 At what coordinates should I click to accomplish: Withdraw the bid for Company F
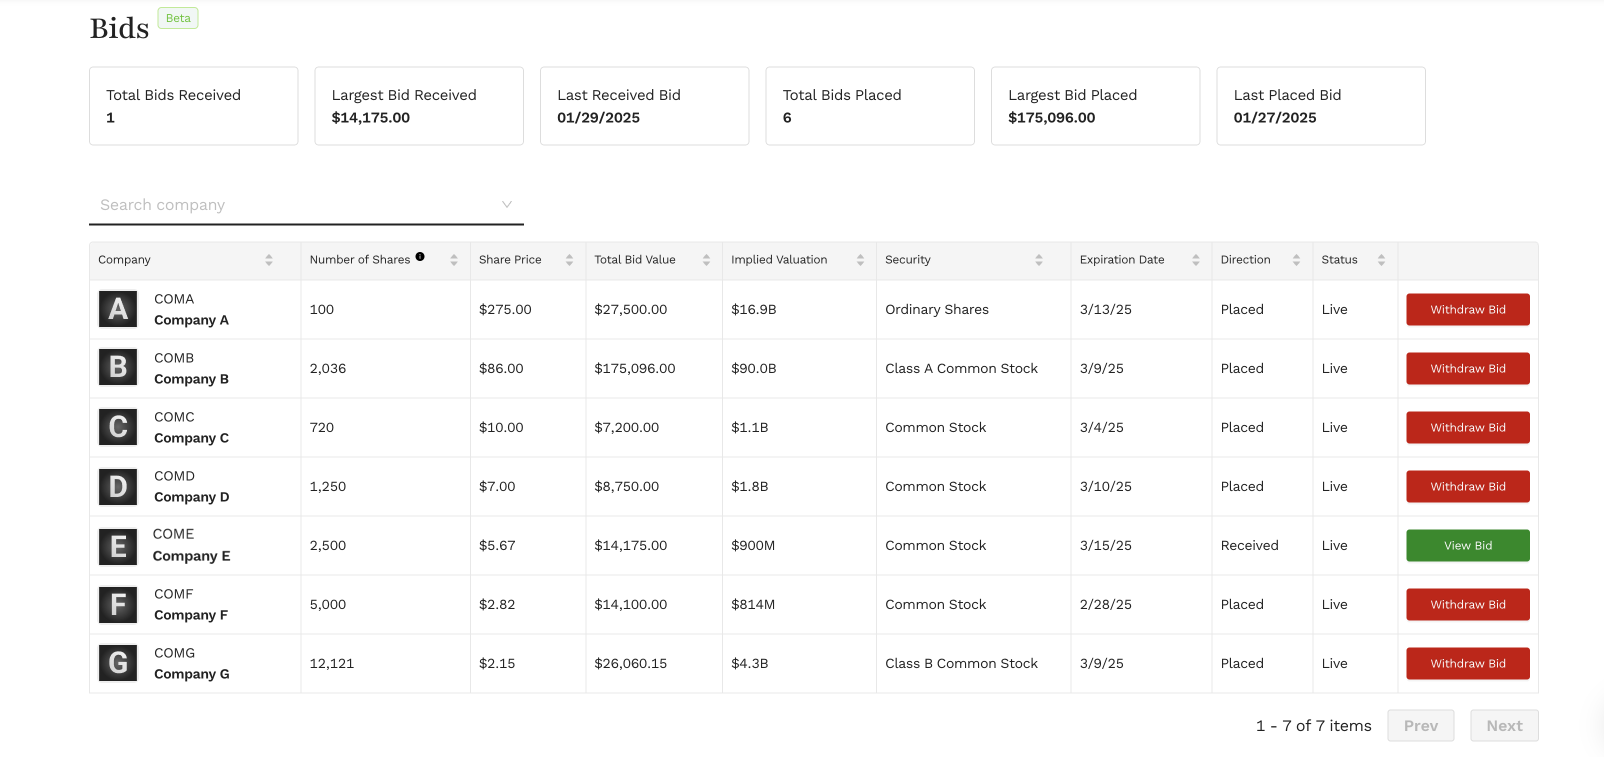(1467, 604)
